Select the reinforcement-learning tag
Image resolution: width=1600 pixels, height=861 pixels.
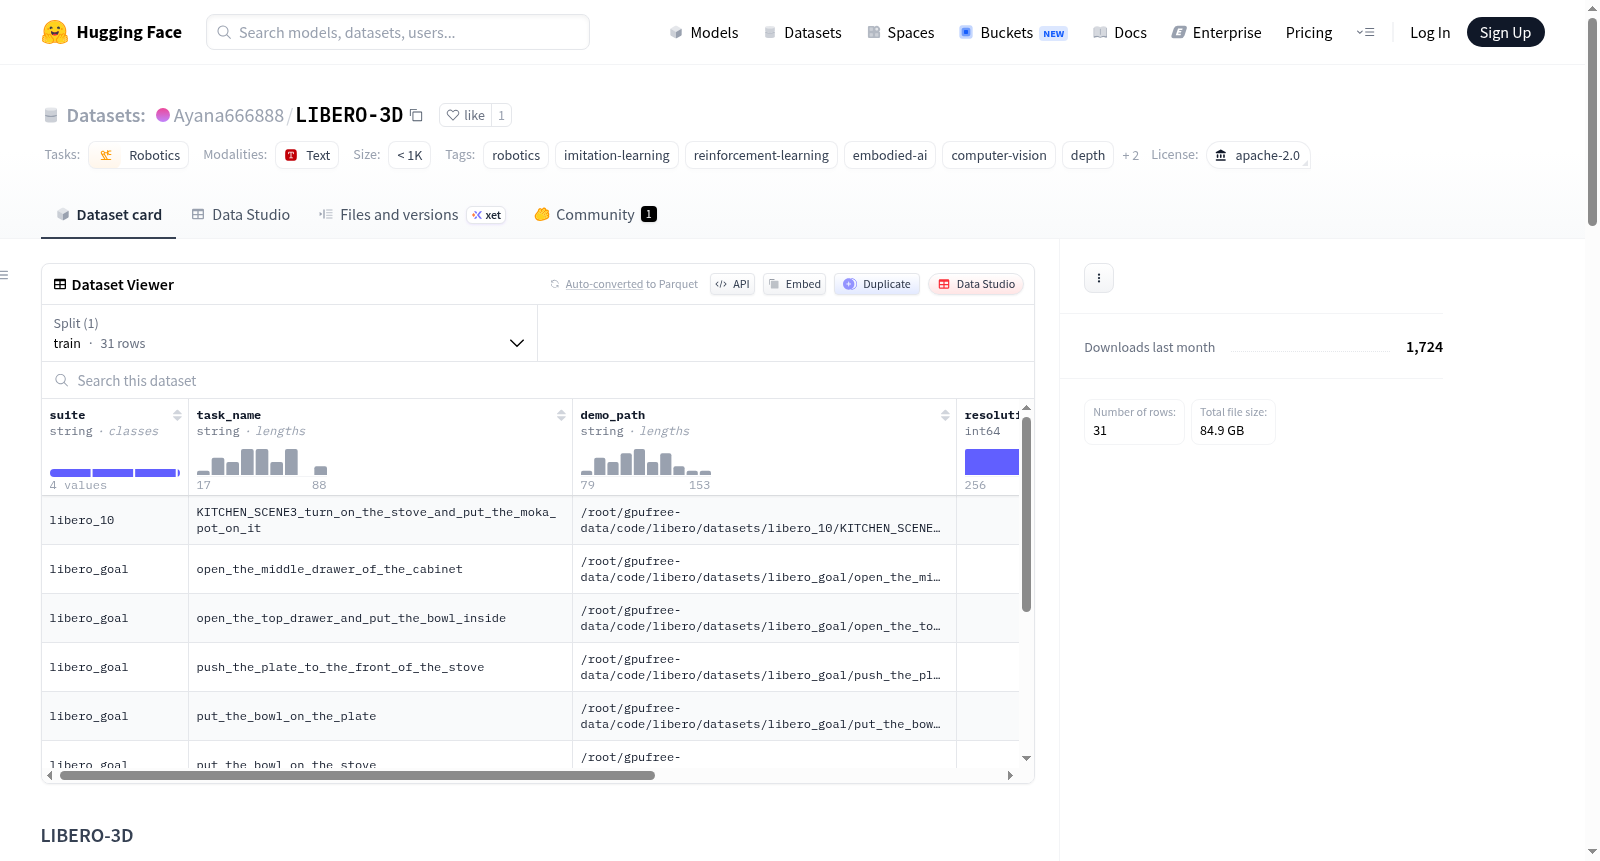(x=761, y=155)
